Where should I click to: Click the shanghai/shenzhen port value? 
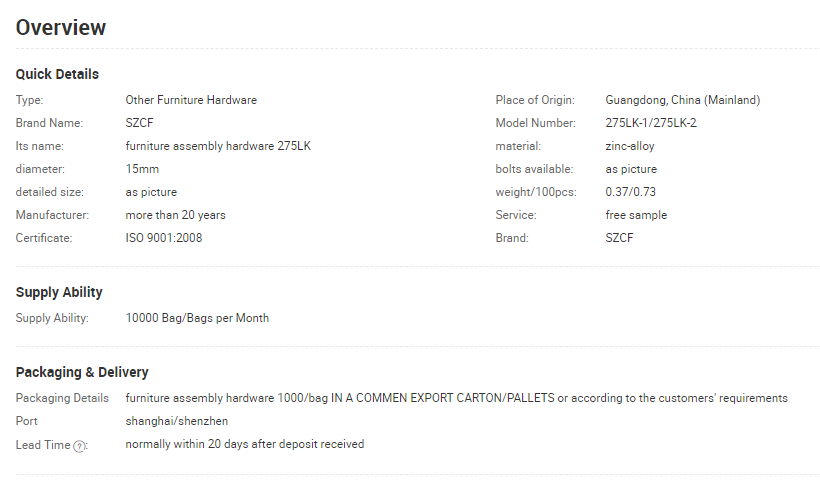tap(177, 421)
